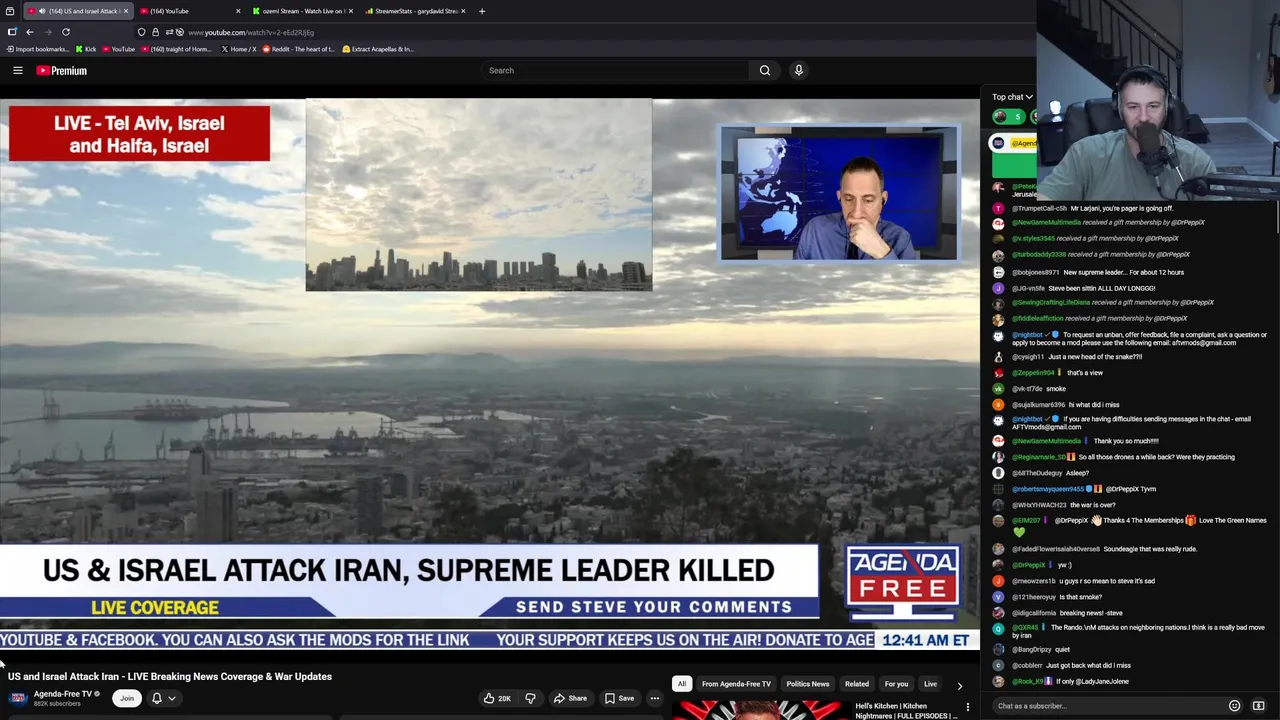Screen dimensions: 1280x720
Task: Go forward with the browser forward arrow
Action: [48, 32]
